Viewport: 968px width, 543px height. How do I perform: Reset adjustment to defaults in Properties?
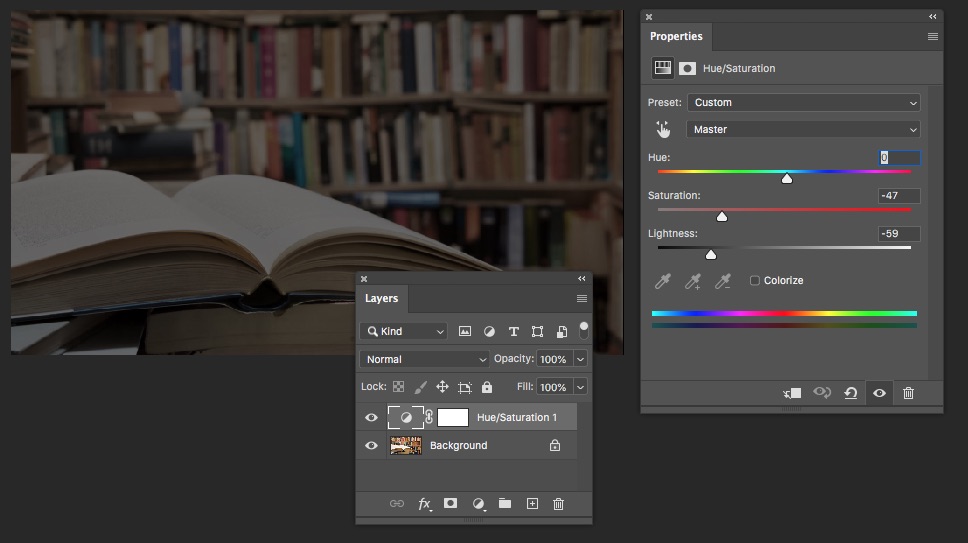click(850, 393)
